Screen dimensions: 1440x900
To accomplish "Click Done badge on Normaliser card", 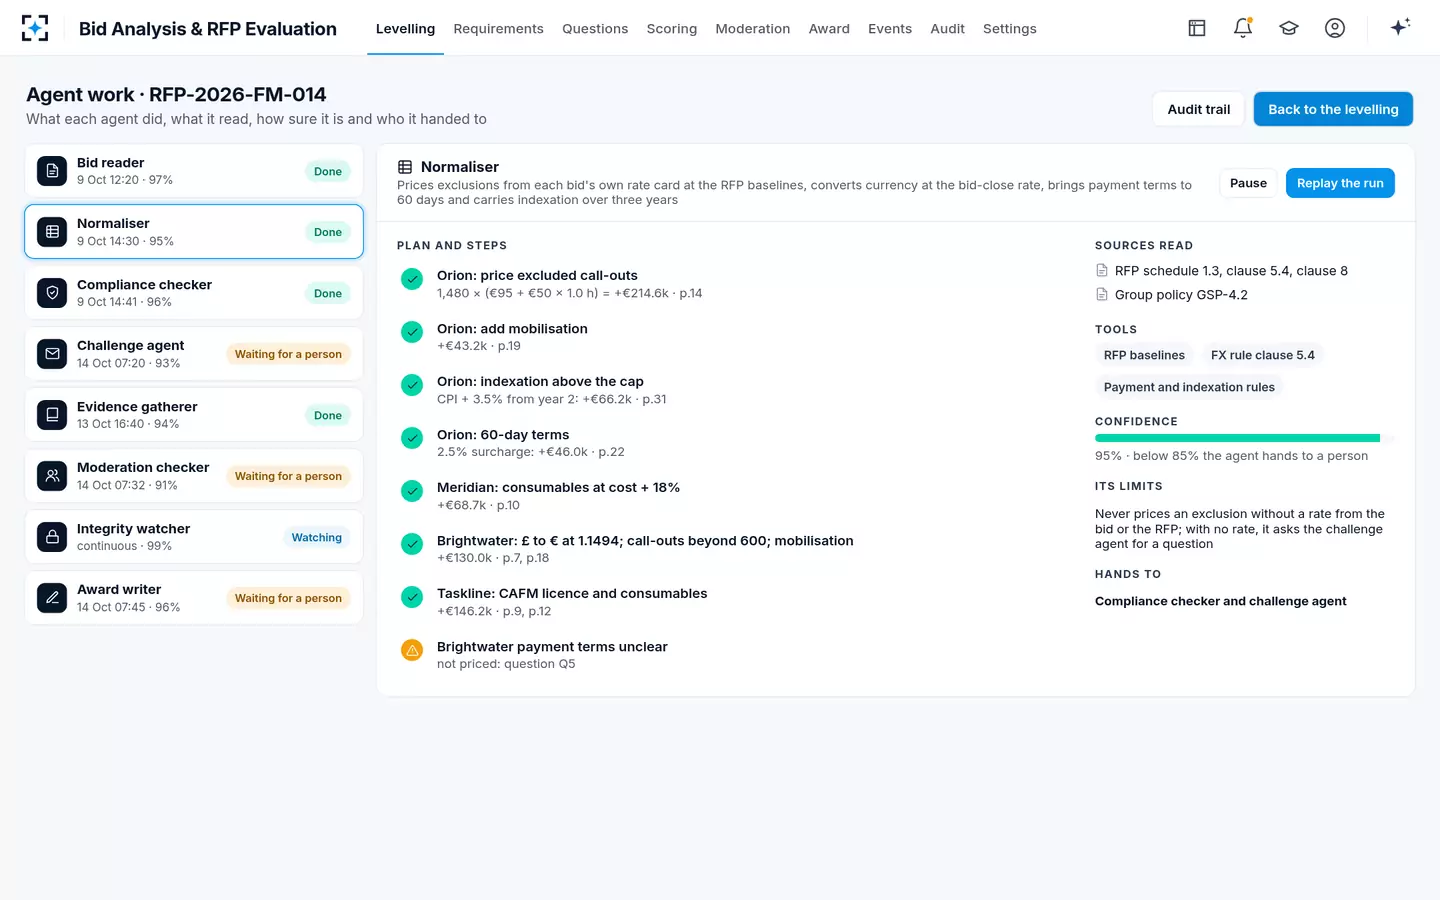I will coord(328,232).
